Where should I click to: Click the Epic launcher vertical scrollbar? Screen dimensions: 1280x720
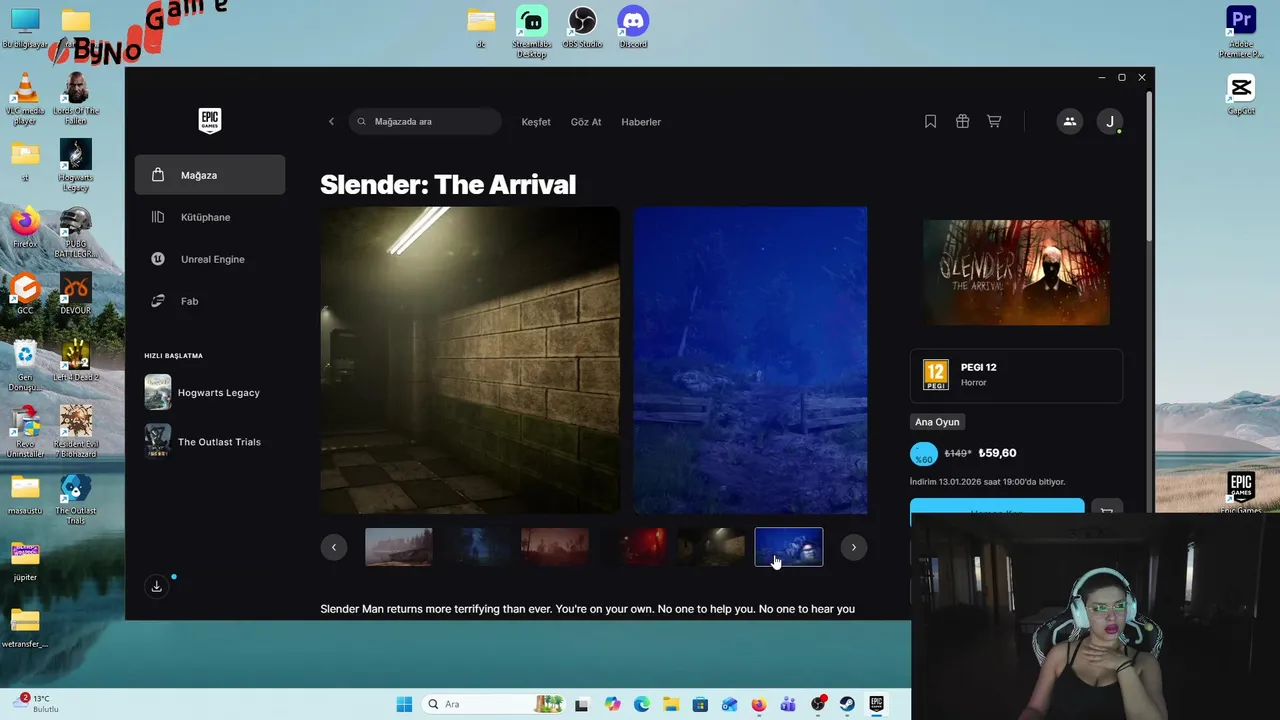[1151, 165]
